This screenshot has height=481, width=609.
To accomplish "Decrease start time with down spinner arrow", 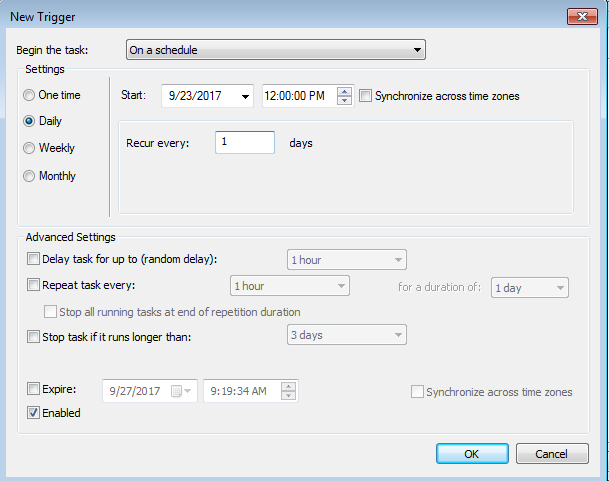I will [344, 100].
